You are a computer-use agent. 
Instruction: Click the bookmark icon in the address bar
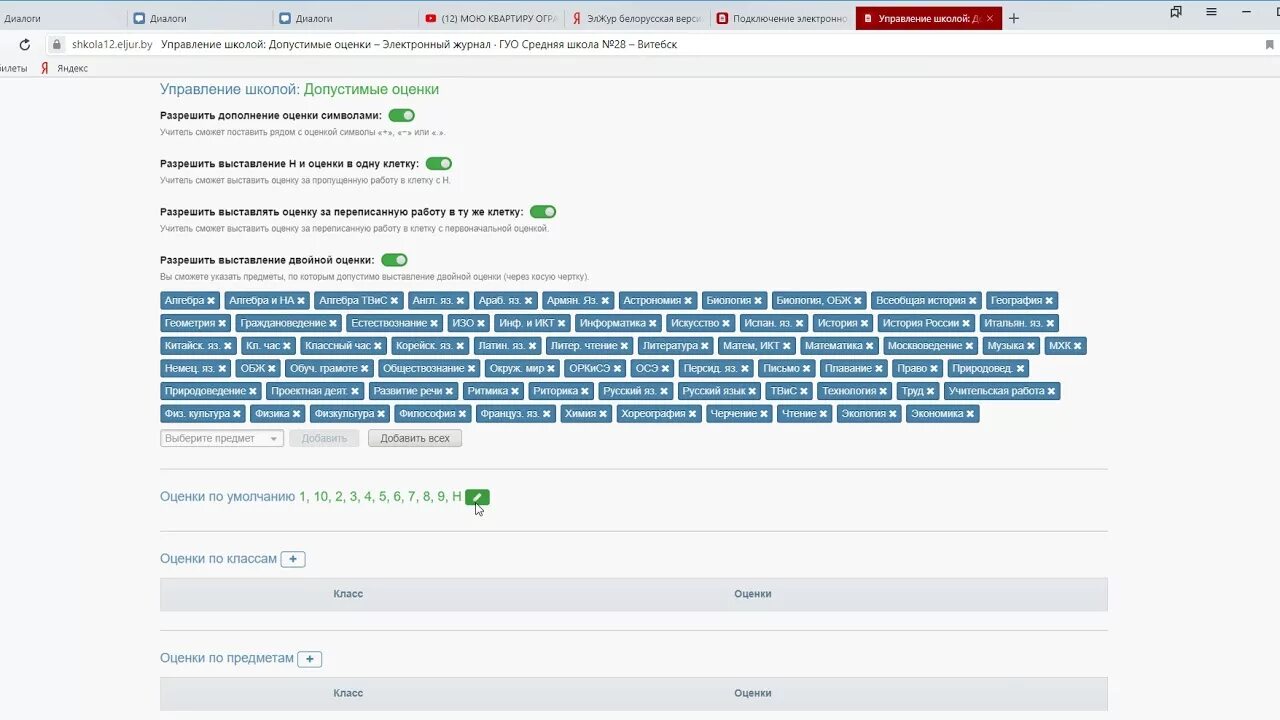(x=1270, y=45)
